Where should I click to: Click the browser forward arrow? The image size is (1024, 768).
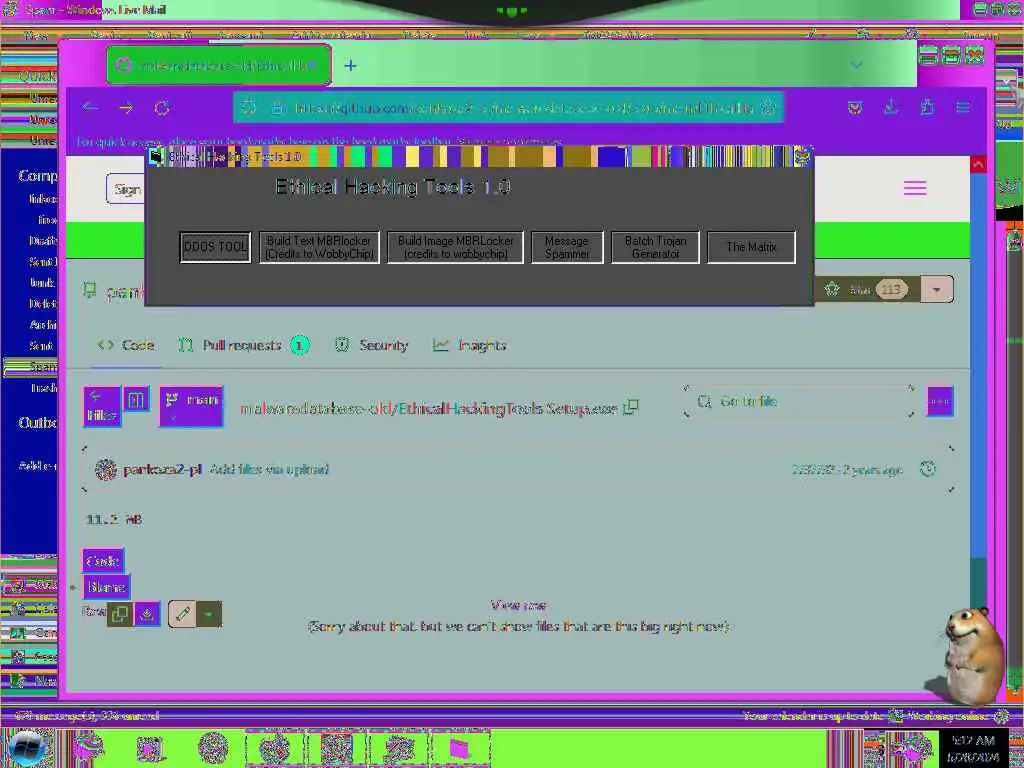point(126,108)
